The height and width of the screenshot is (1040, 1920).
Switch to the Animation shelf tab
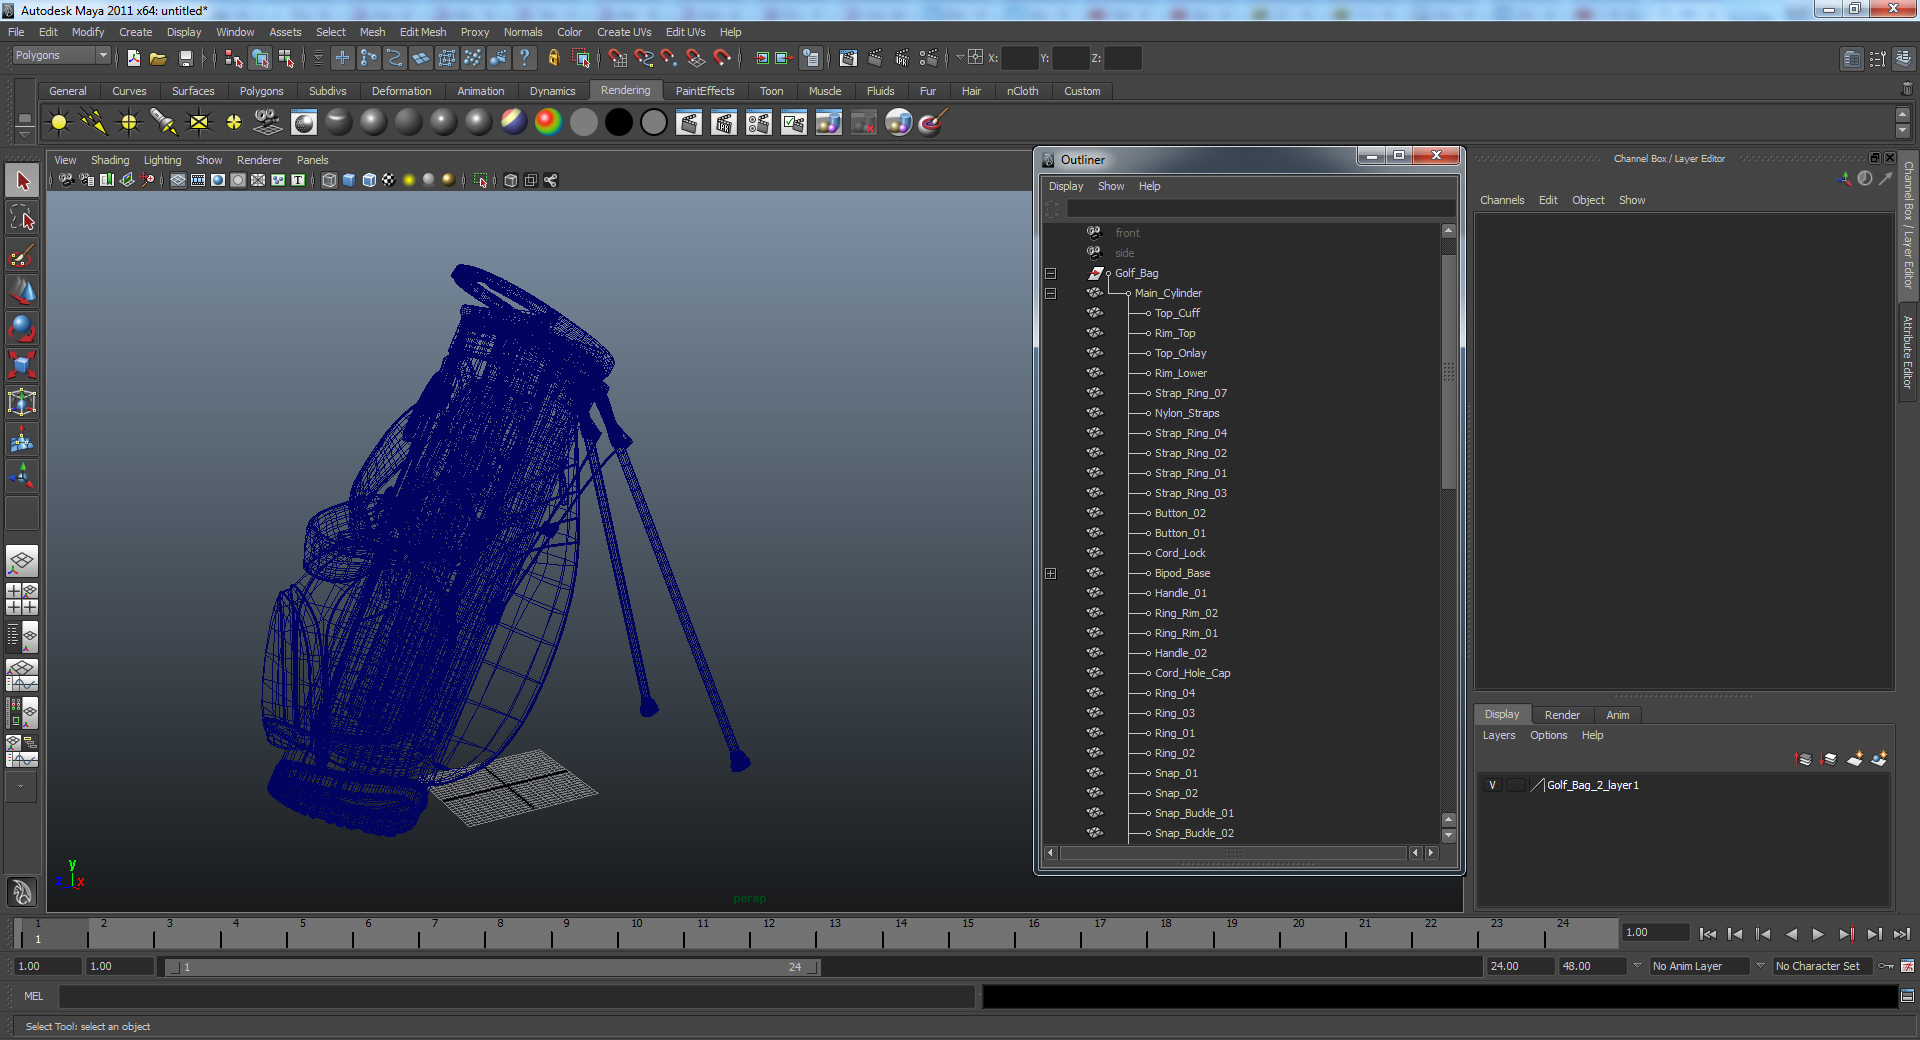(480, 91)
